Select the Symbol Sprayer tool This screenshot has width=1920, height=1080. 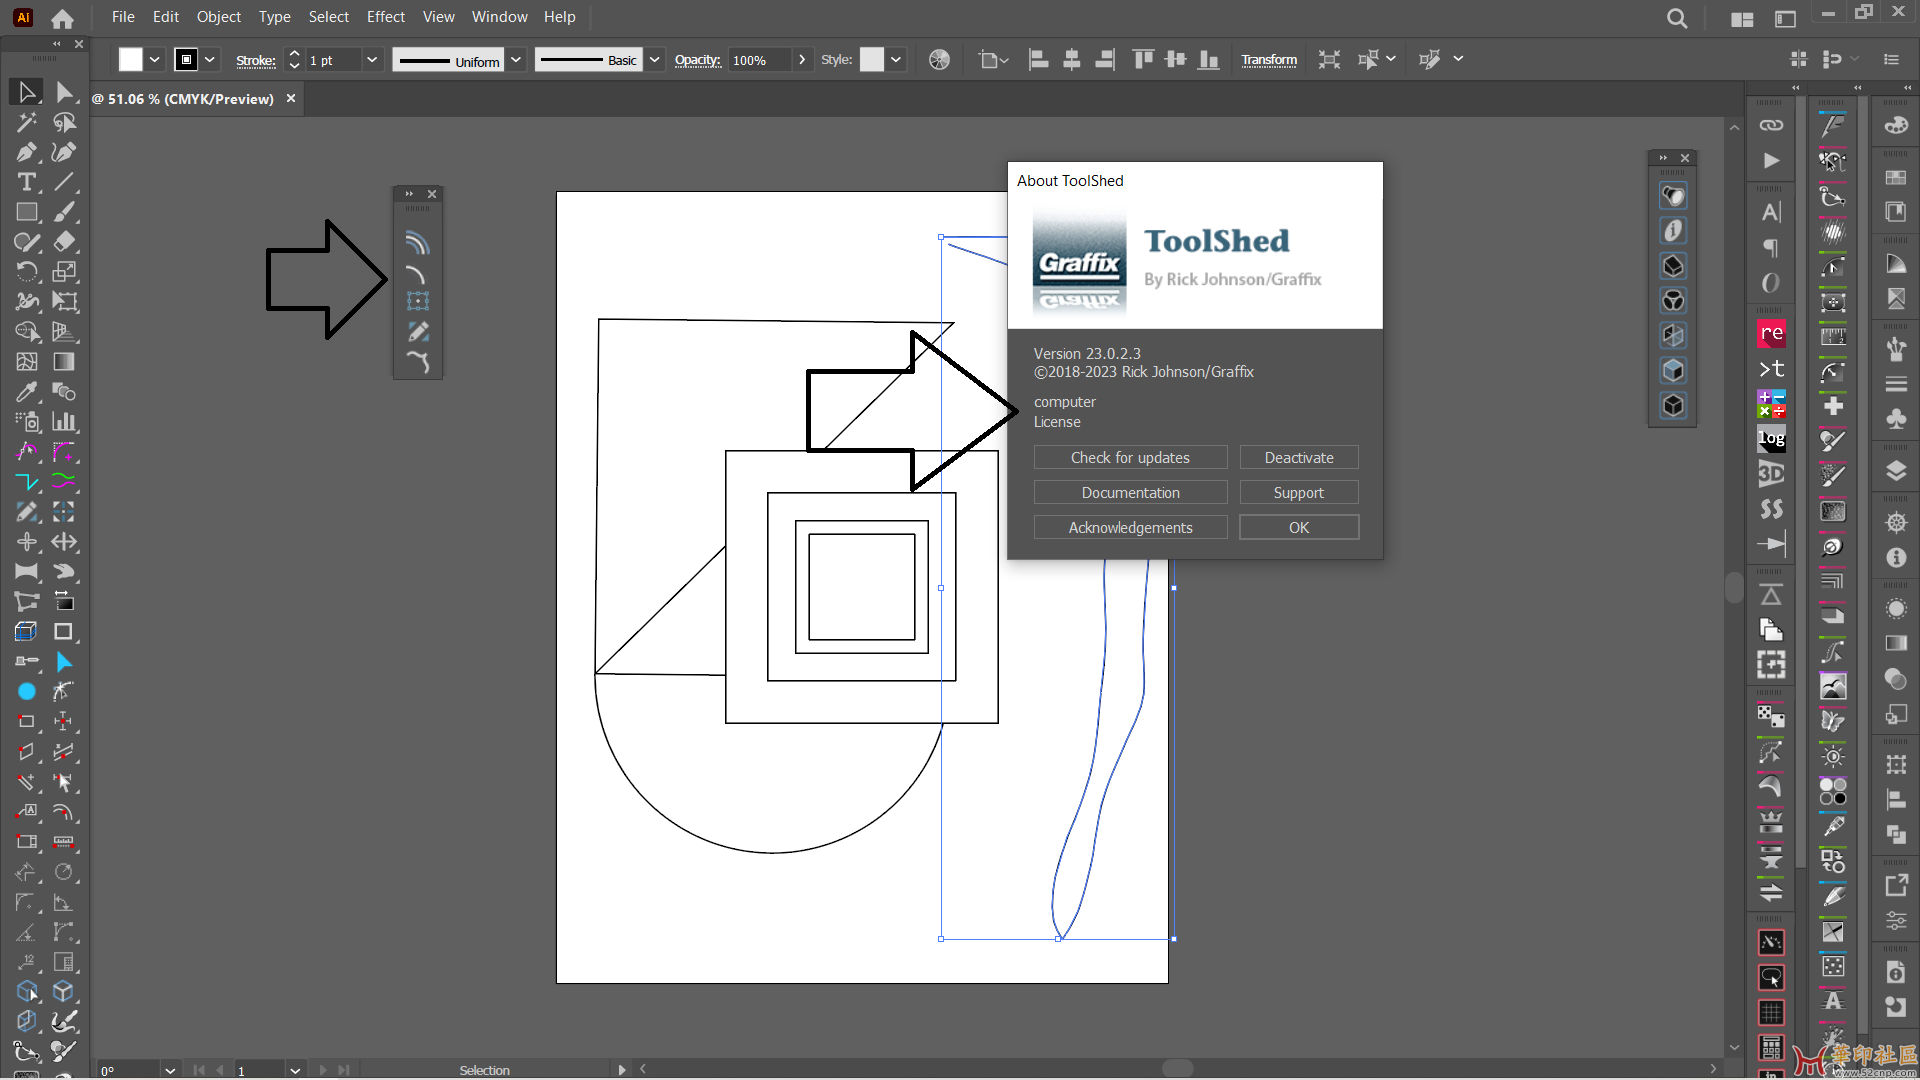coord(27,422)
